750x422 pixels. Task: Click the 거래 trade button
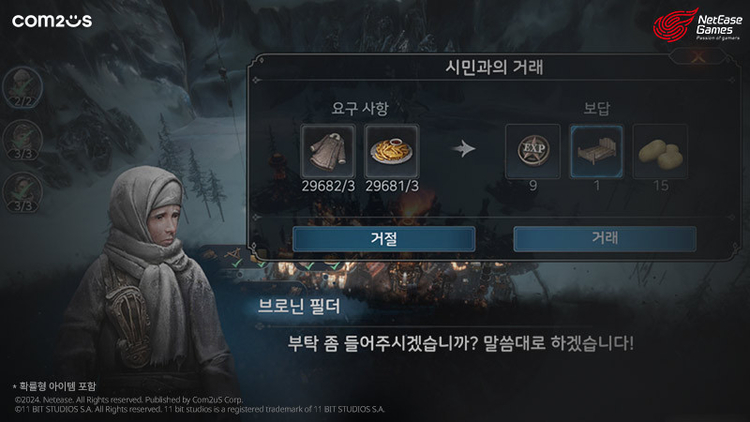[x=605, y=238]
